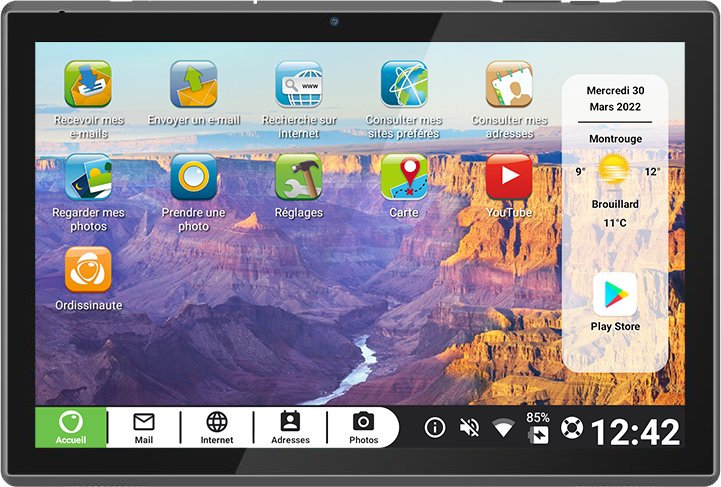Toggle the muted sound icon

click(469, 428)
